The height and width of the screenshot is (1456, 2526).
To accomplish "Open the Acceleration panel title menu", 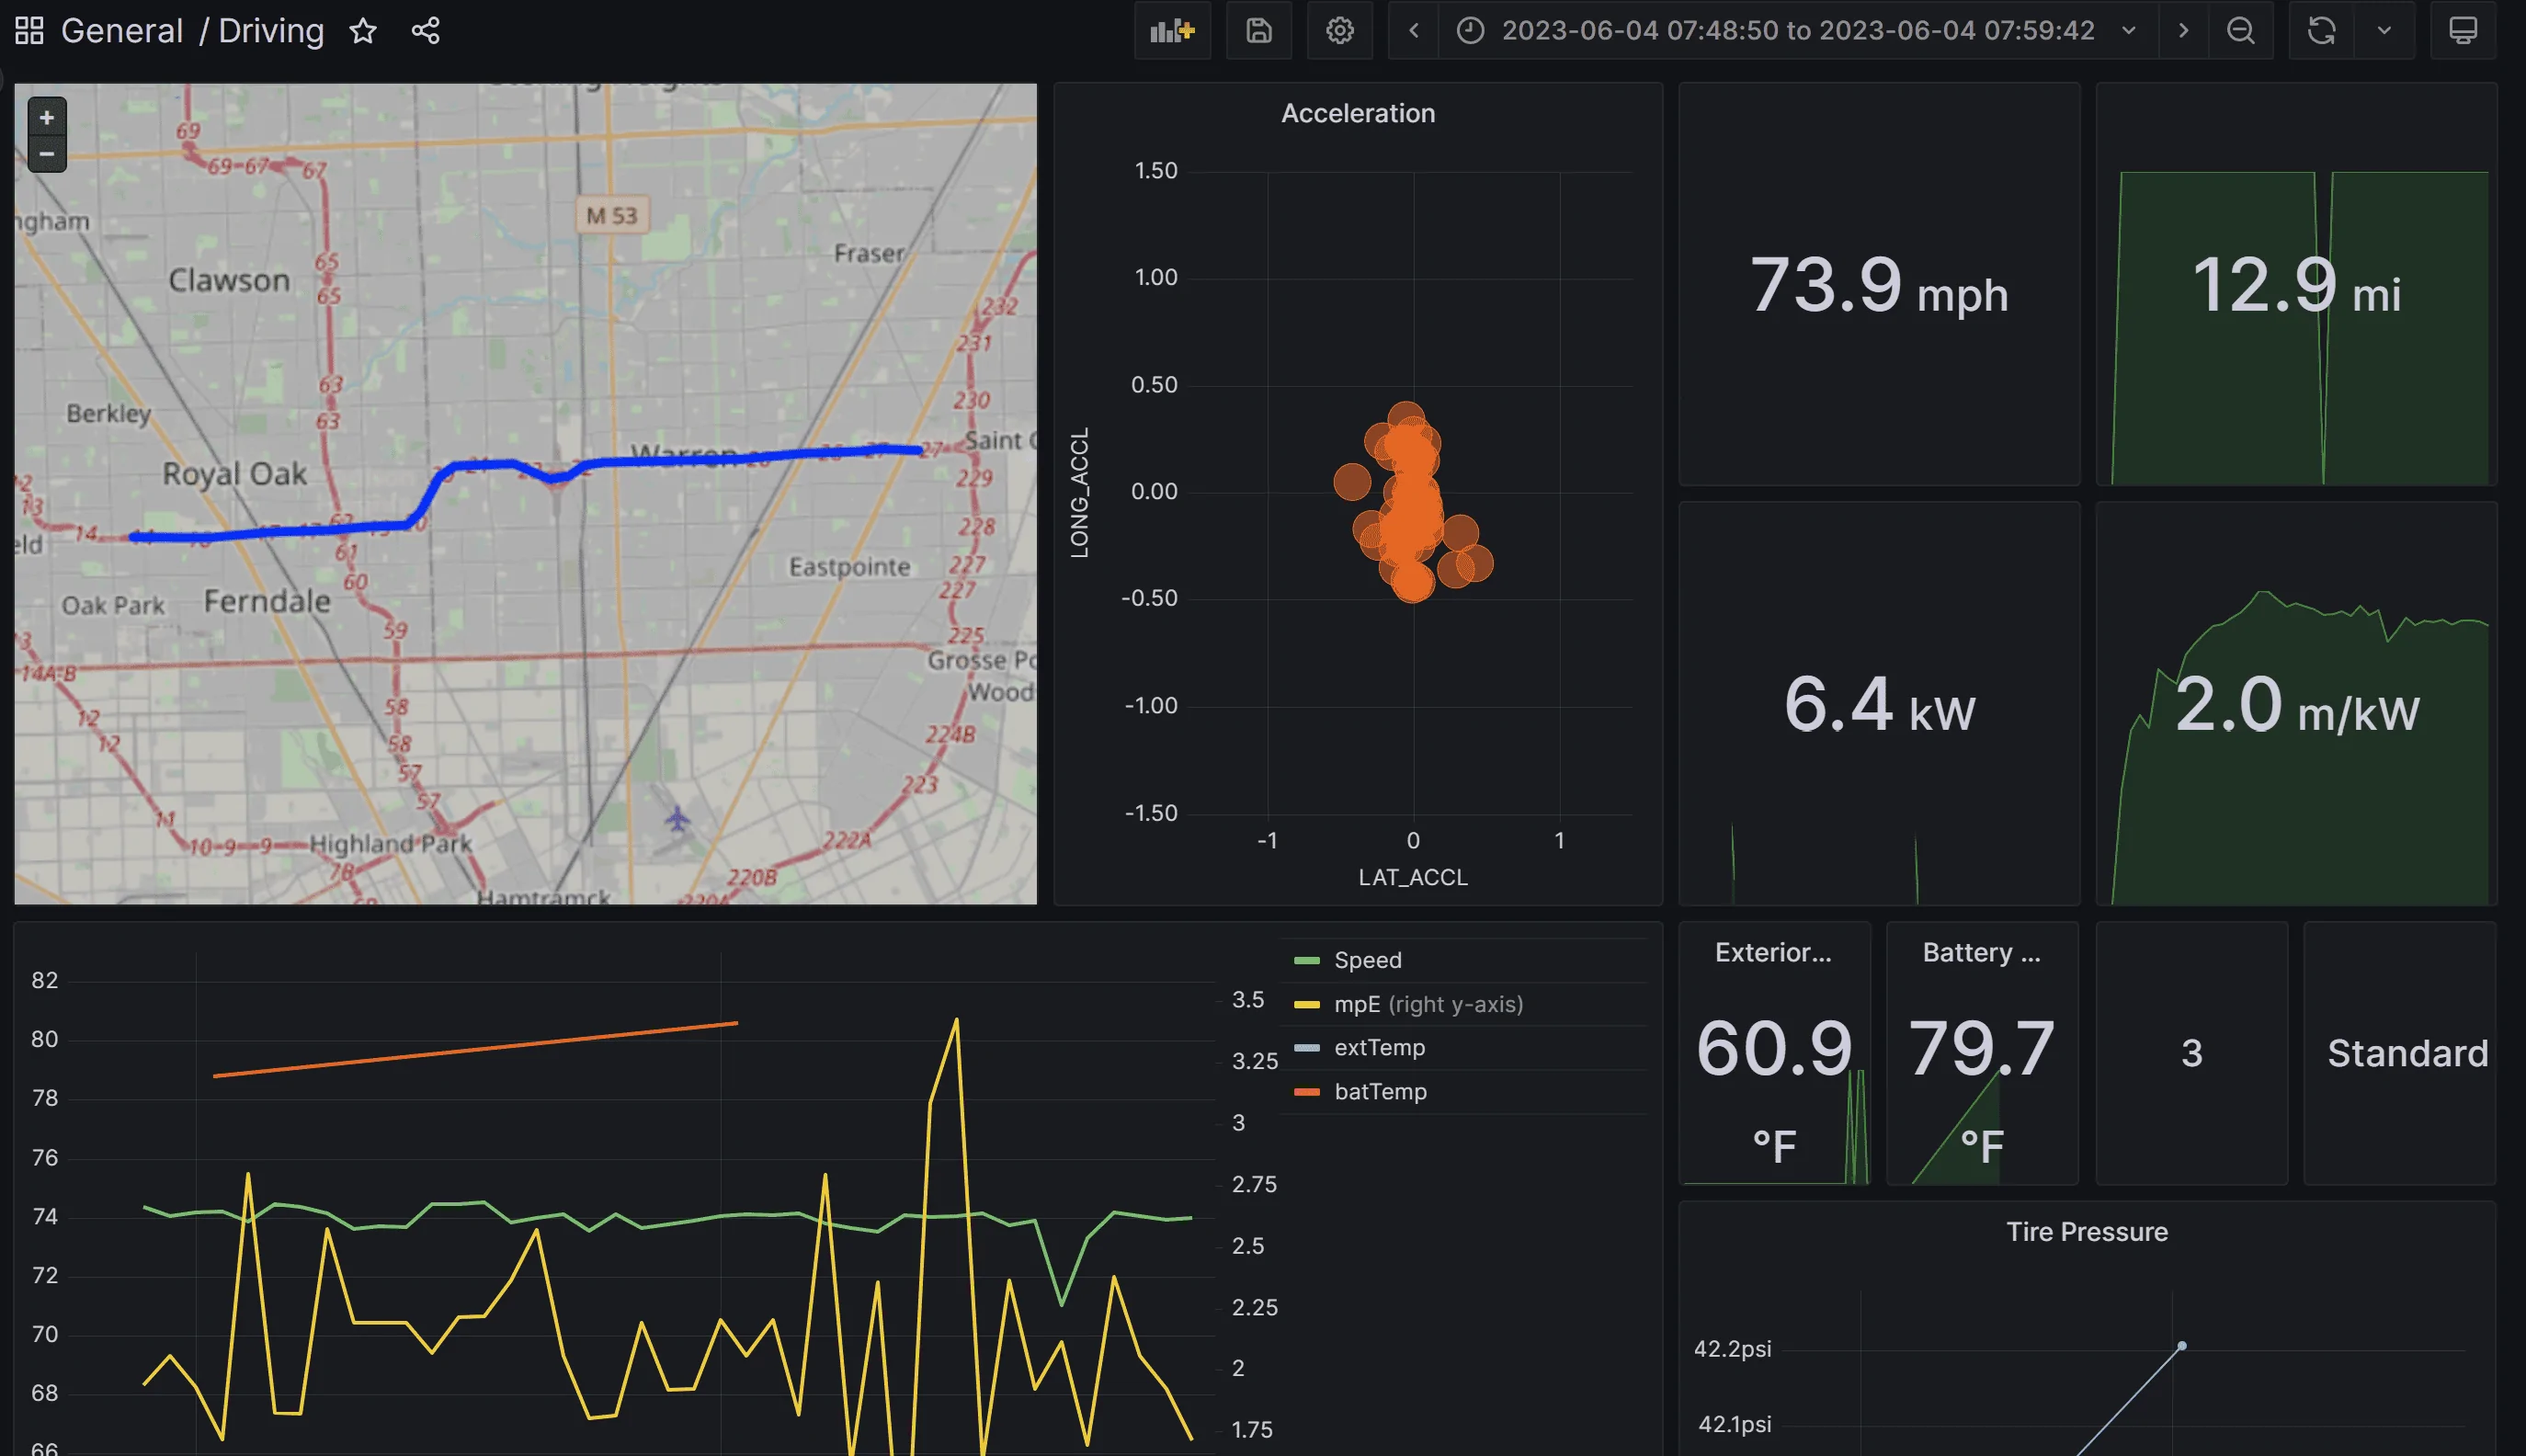I will pyautogui.click(x=1357, y=113).
